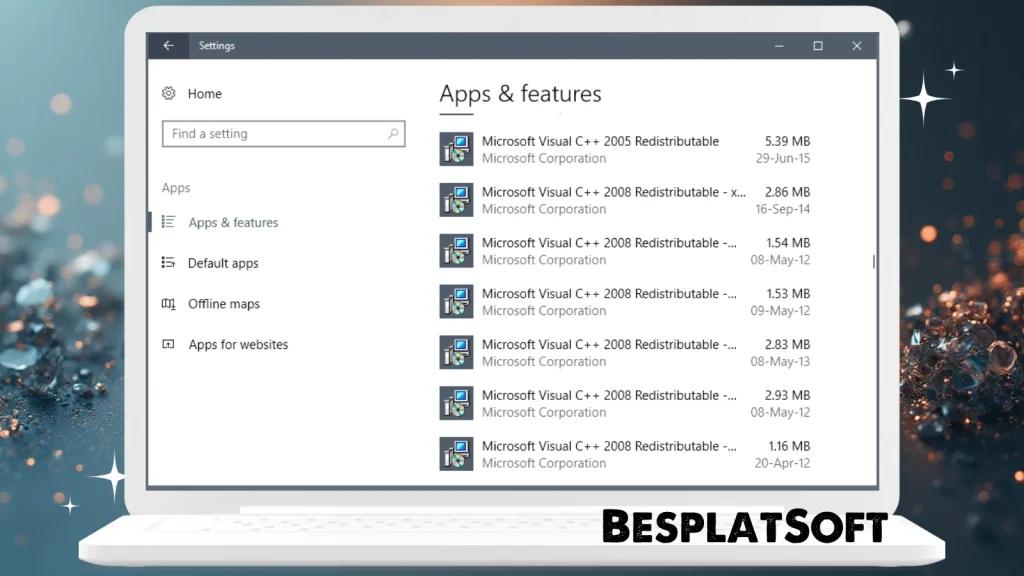The image size is (1024, 576).
Task: Click inside the Find a setting box
Action: click(283, 133)
